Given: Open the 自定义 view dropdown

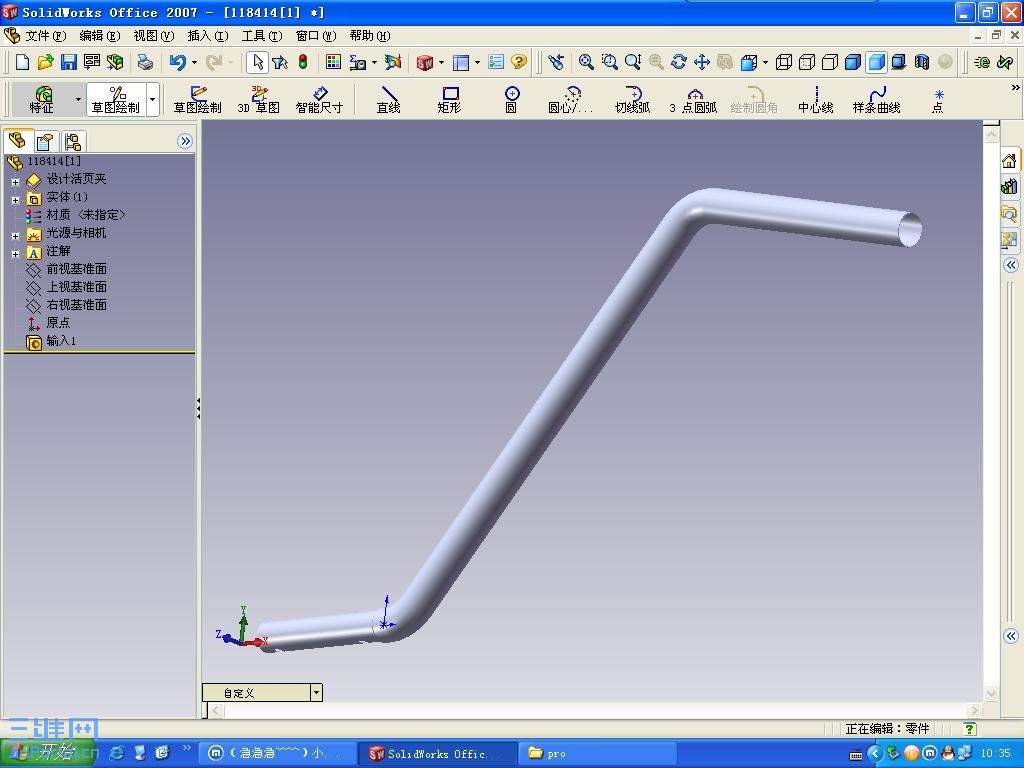Looking at the screenshot, I should (x=316, y=692).
